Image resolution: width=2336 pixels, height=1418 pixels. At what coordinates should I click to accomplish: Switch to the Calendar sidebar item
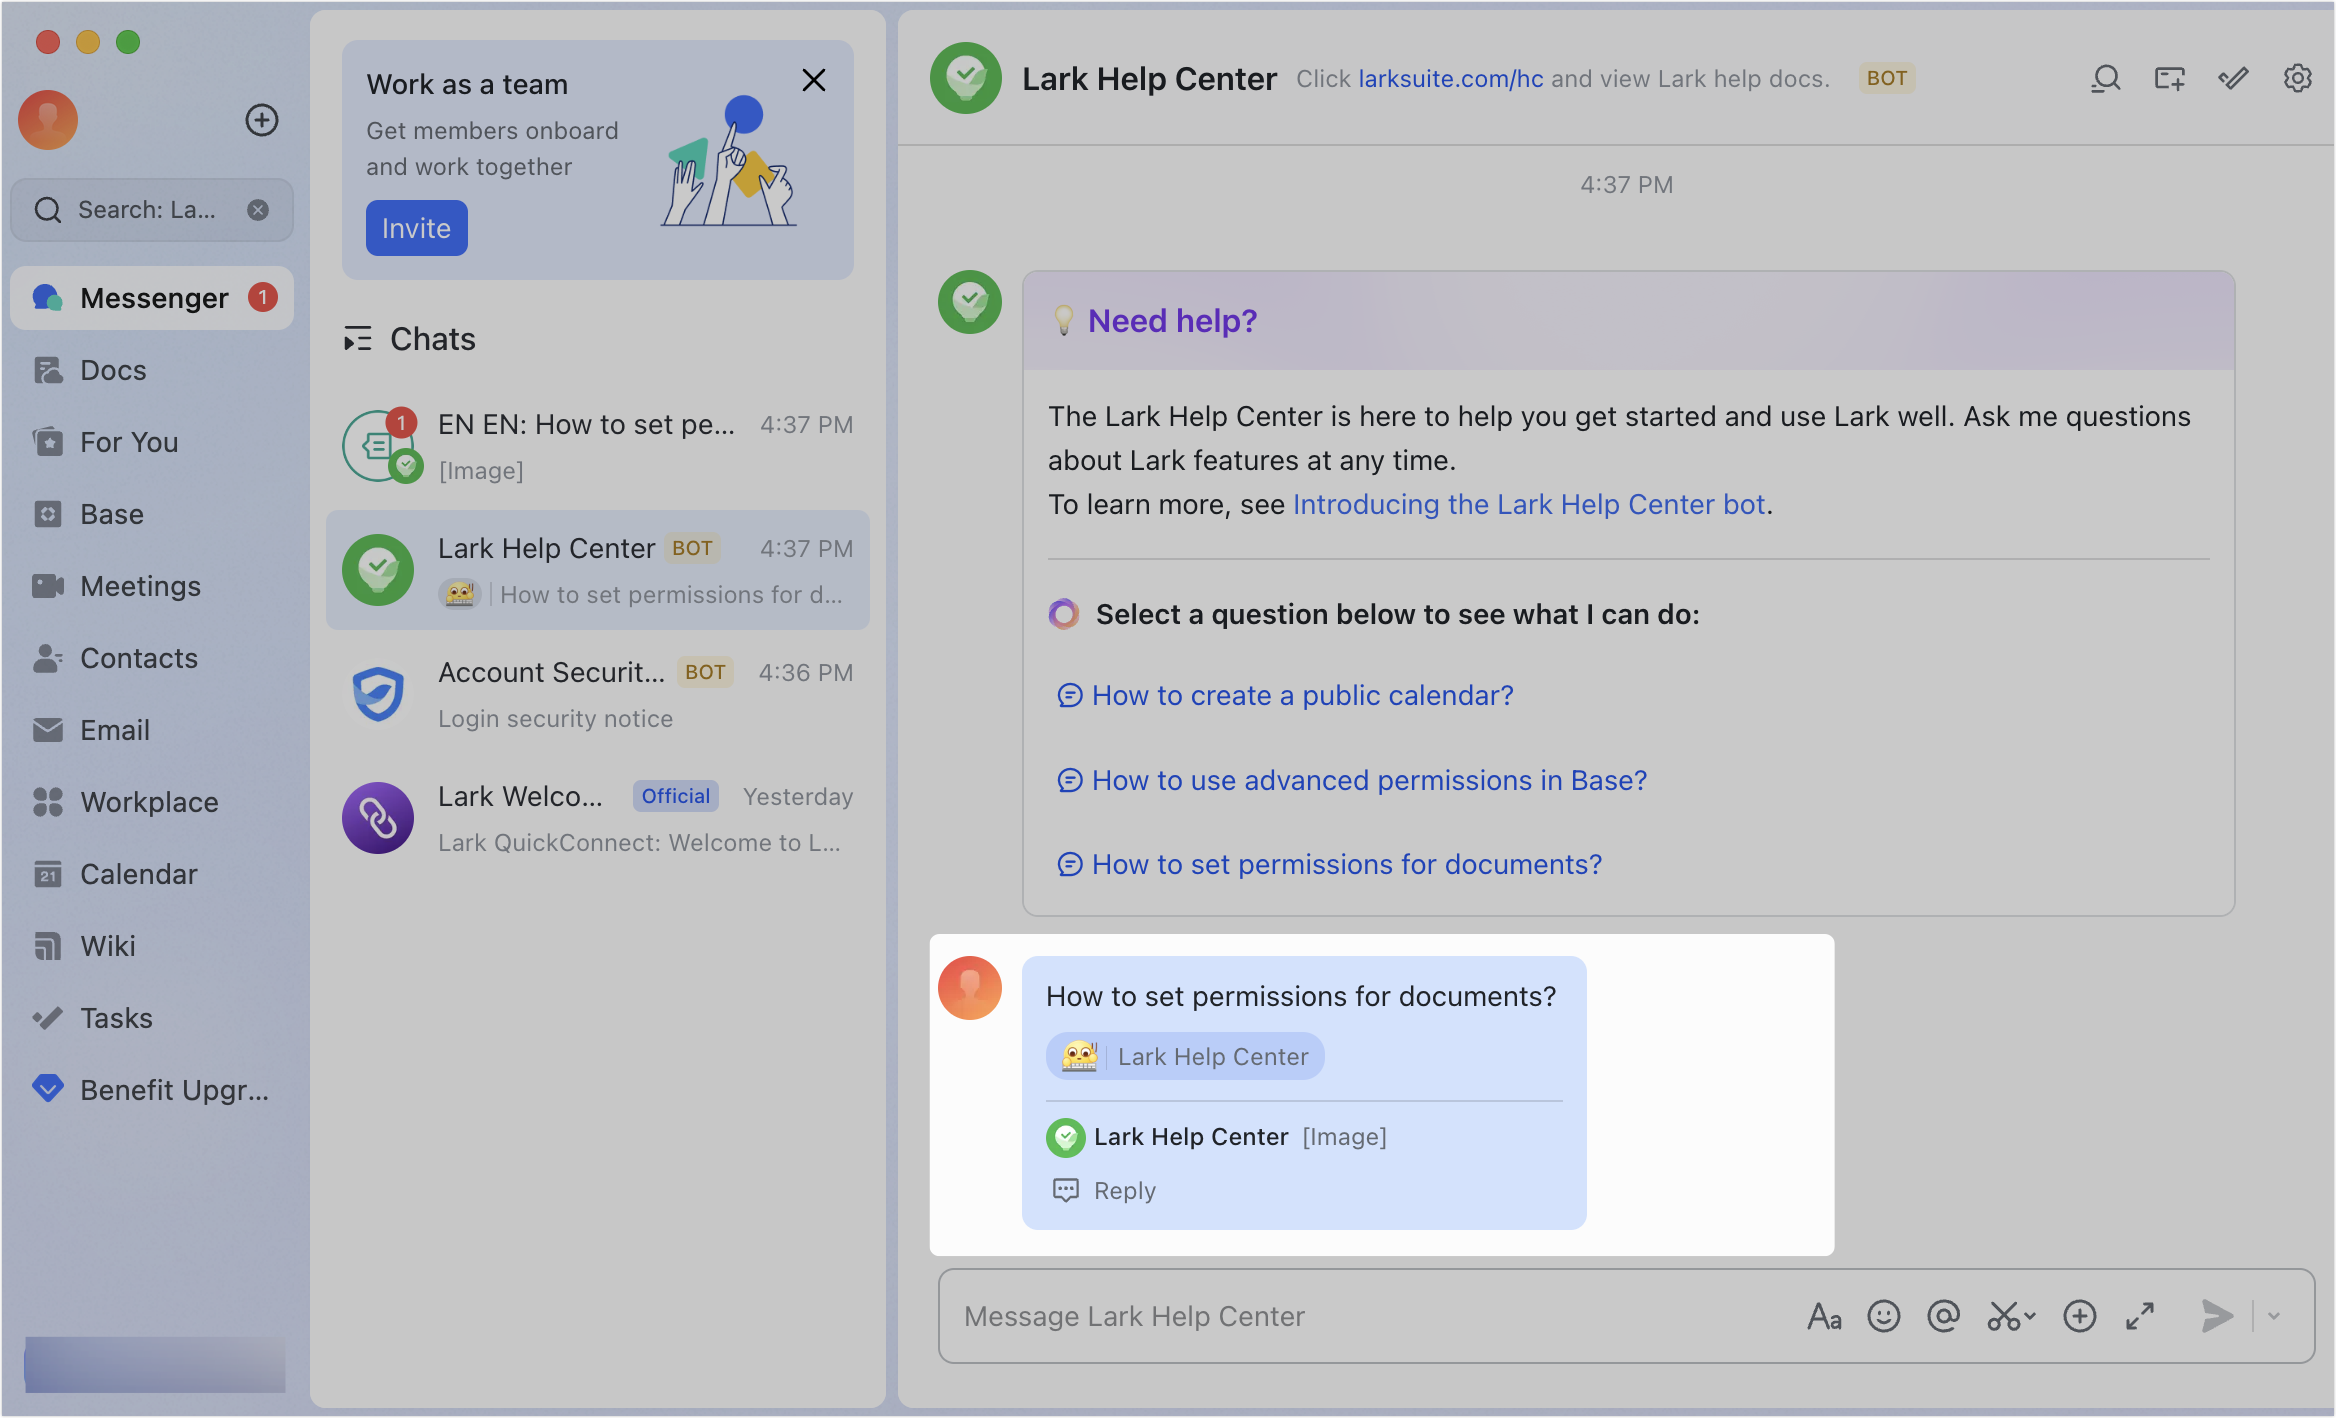click(138, 874)
